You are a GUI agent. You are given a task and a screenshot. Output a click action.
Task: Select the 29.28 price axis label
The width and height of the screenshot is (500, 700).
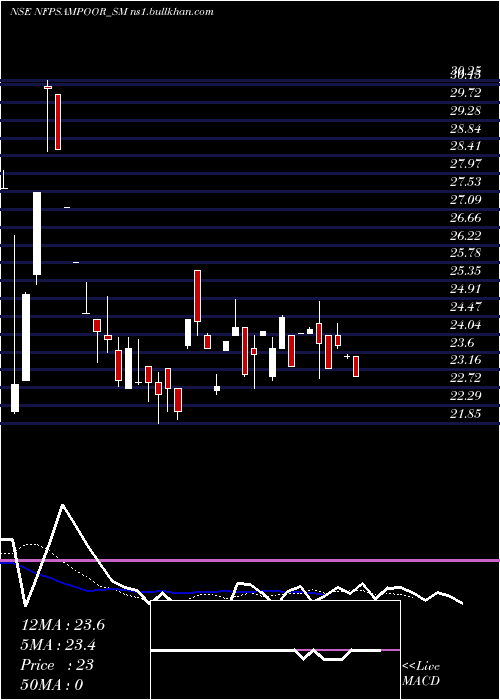tap(466, 111)
